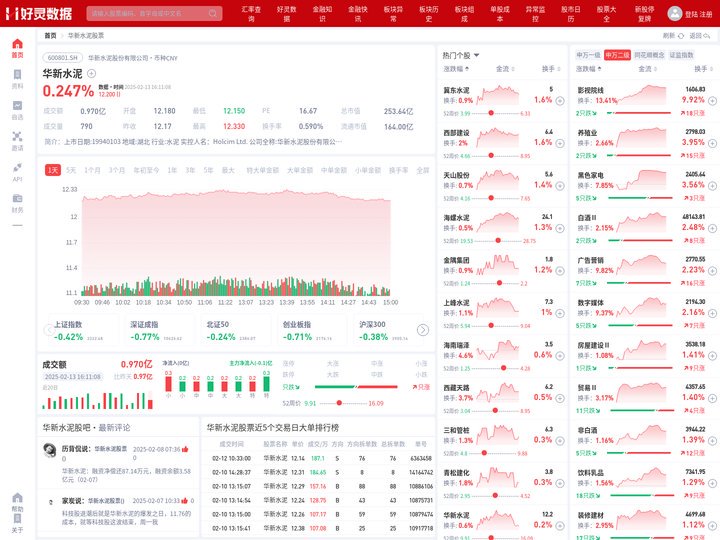Add 黑色家电 sector with its plus icon
The height and width of the screenshot is (540, 720).
point(712,186)
